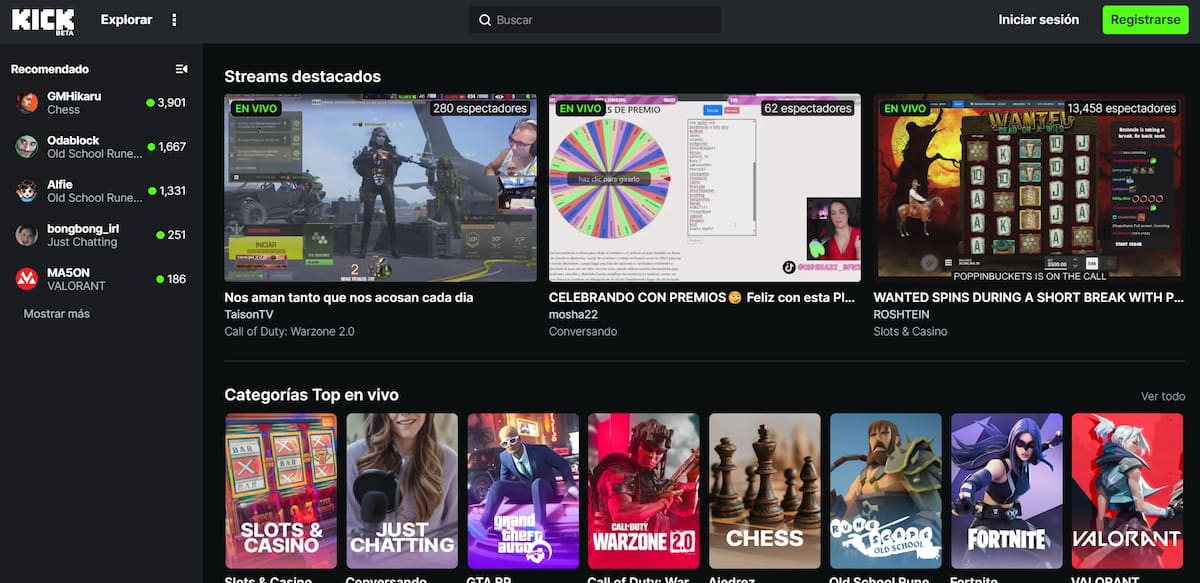Focus the Buscar search field

595,20
